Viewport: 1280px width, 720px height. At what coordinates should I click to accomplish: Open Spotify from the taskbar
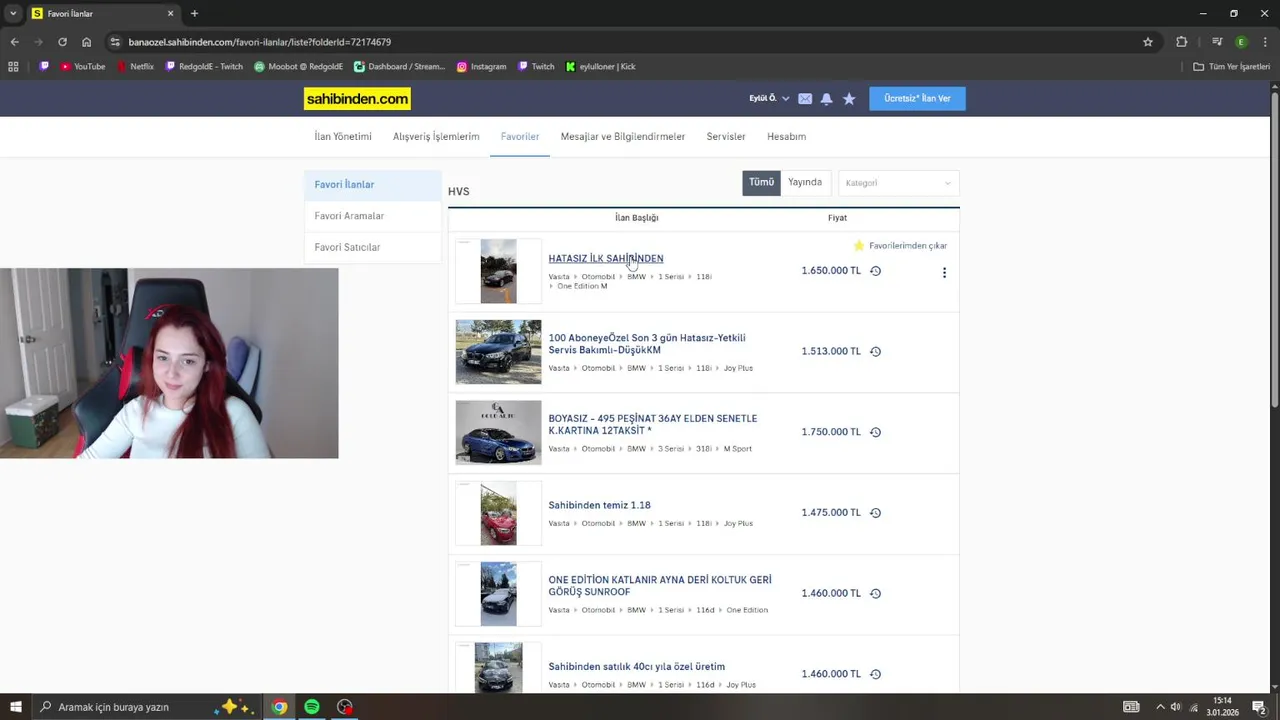312,707
